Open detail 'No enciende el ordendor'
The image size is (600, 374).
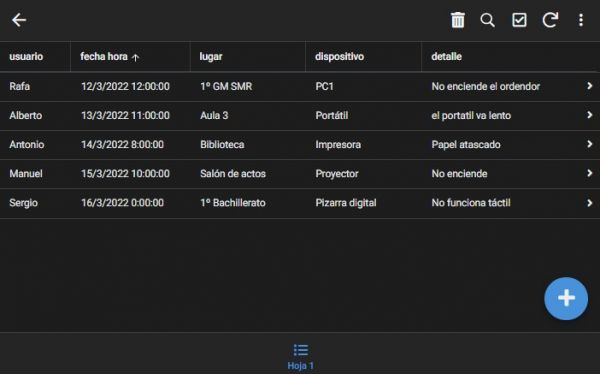(486, 87)
